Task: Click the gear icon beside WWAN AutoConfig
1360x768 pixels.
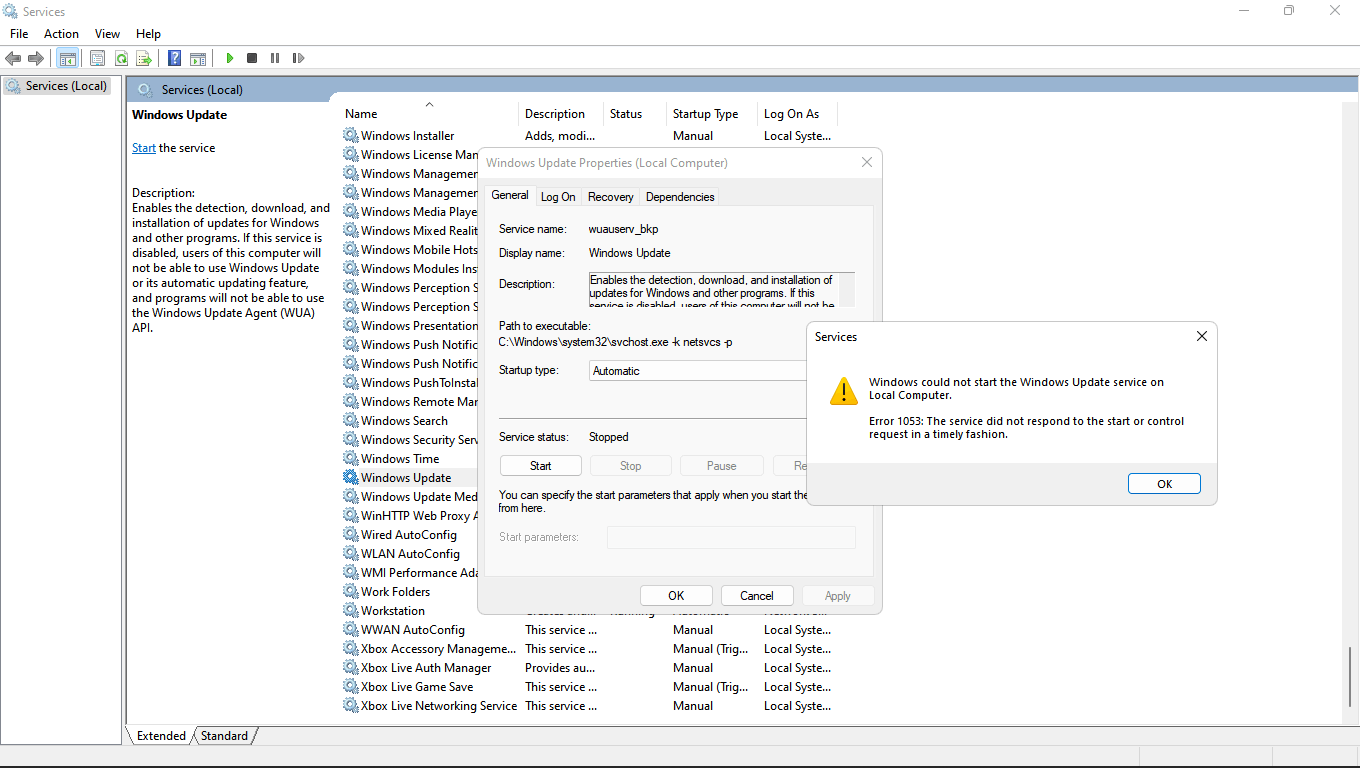Action: tap(351, 629)
